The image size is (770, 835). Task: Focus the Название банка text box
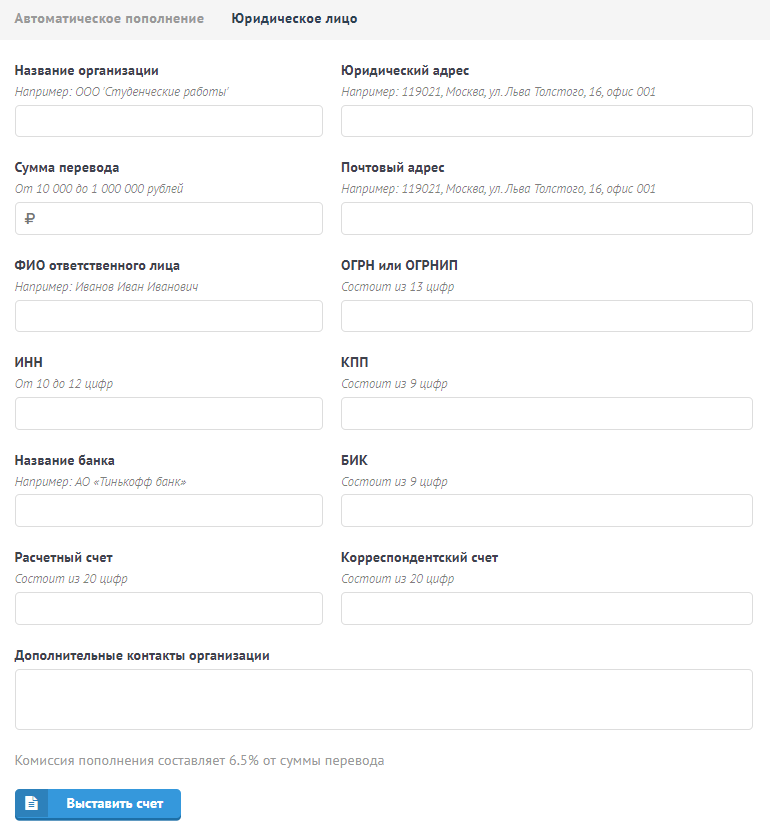pyautogui.click(x=169, y=510)
